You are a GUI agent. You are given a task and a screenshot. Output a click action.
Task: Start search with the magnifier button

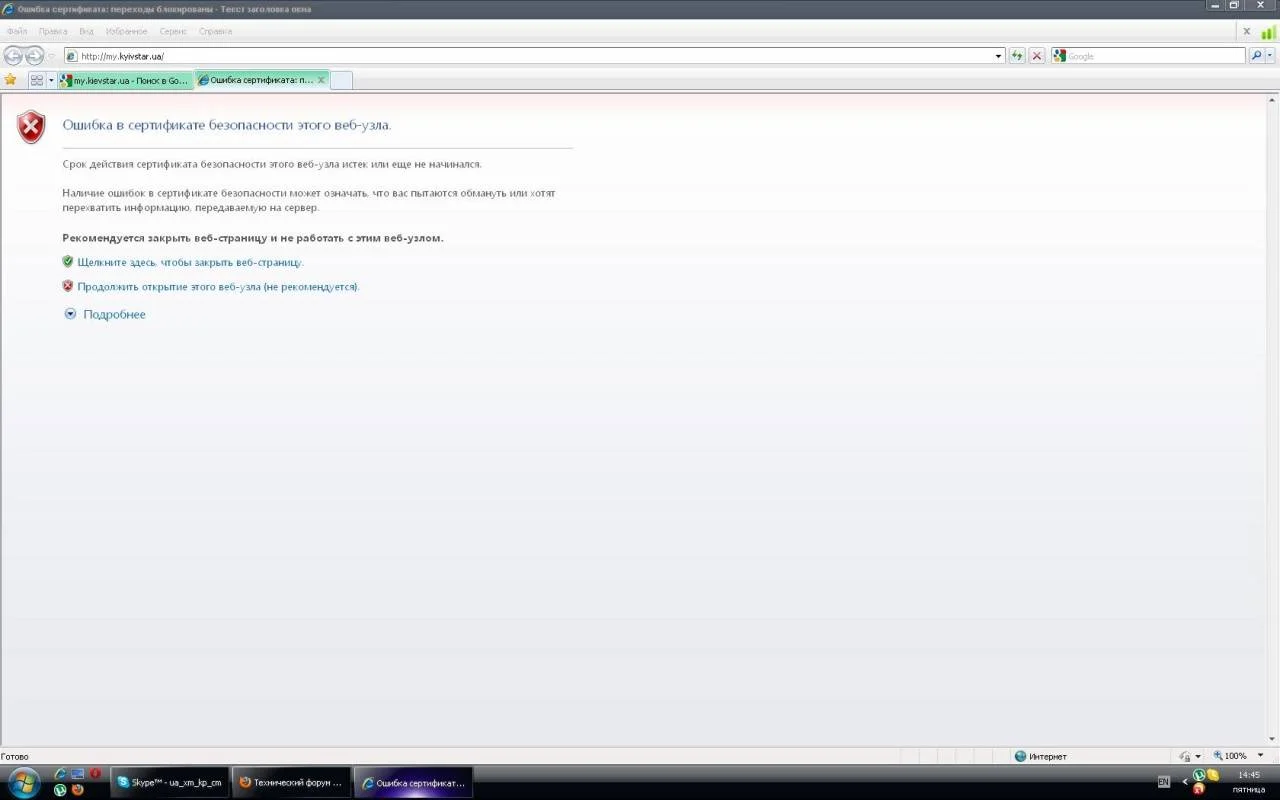(x=1257, y=56)
